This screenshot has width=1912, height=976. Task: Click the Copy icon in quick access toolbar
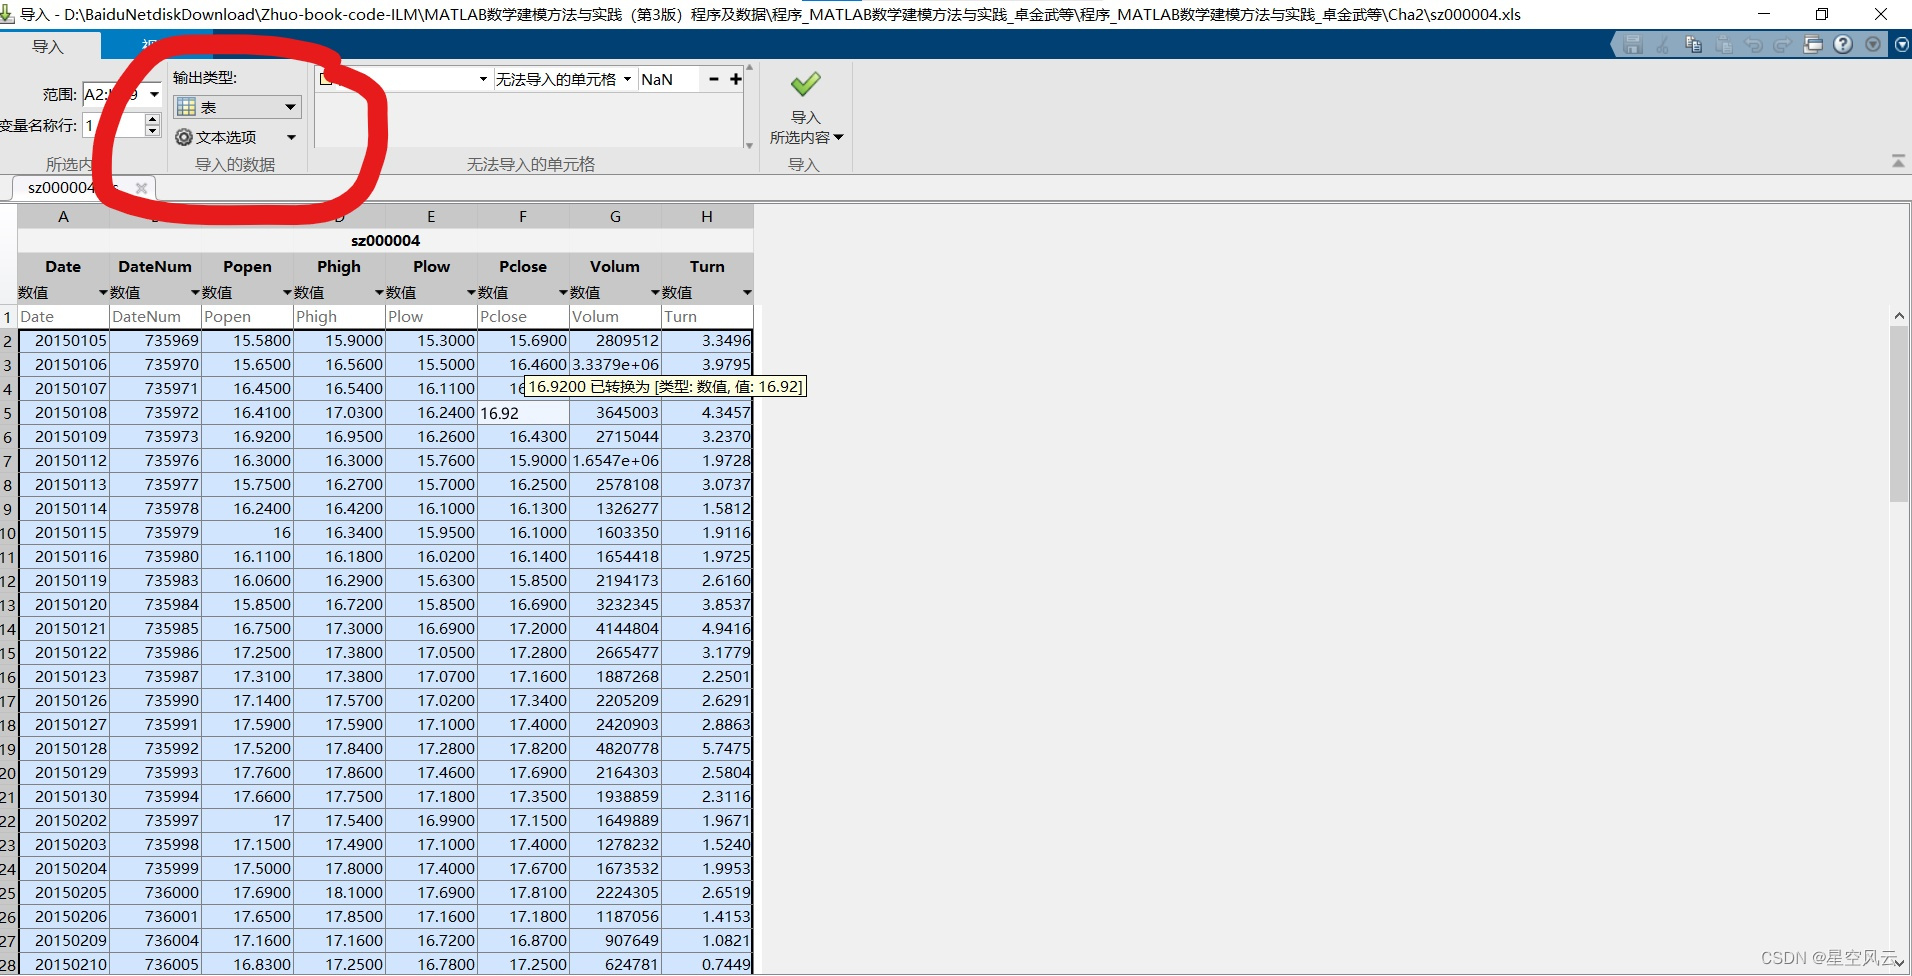tap(1693, 45)
